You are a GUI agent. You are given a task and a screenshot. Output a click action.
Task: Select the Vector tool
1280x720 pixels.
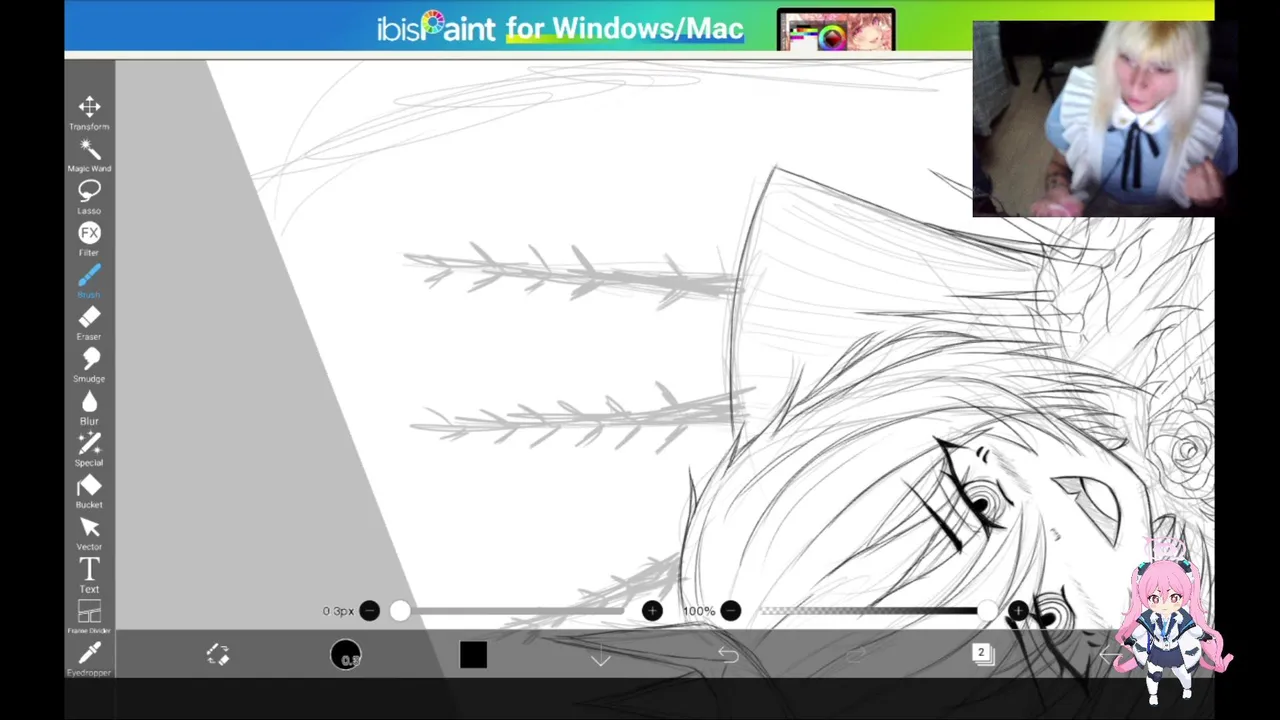[x=89, y=533]
